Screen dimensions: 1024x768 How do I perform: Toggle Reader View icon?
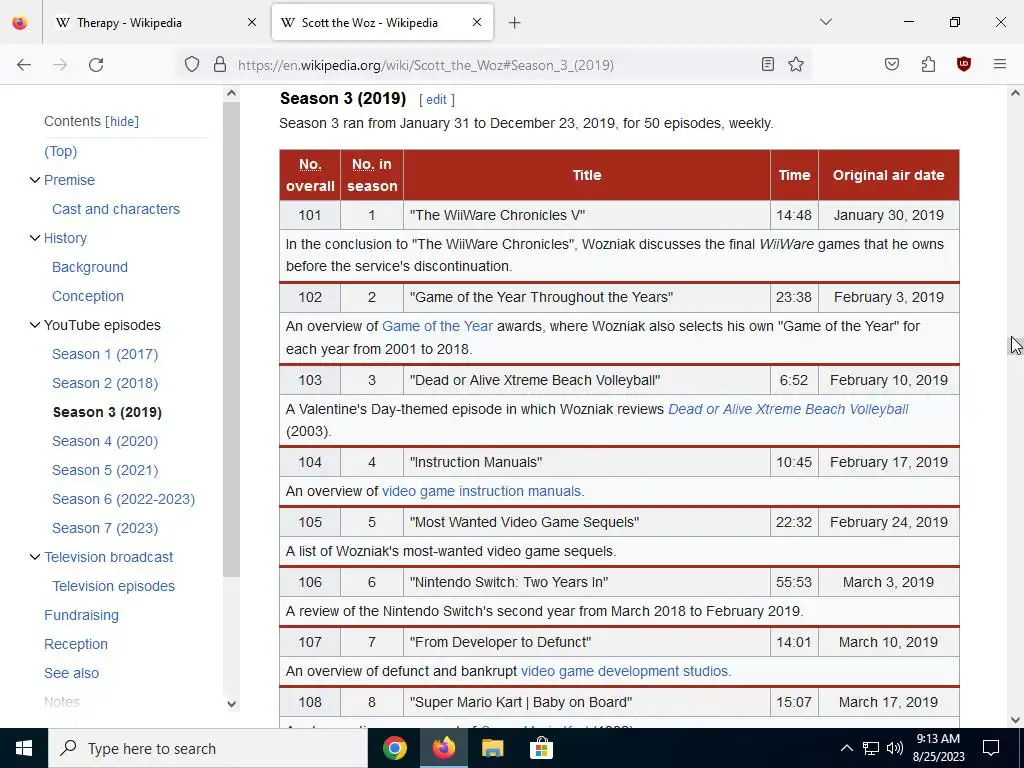click(x=768, y=64)
